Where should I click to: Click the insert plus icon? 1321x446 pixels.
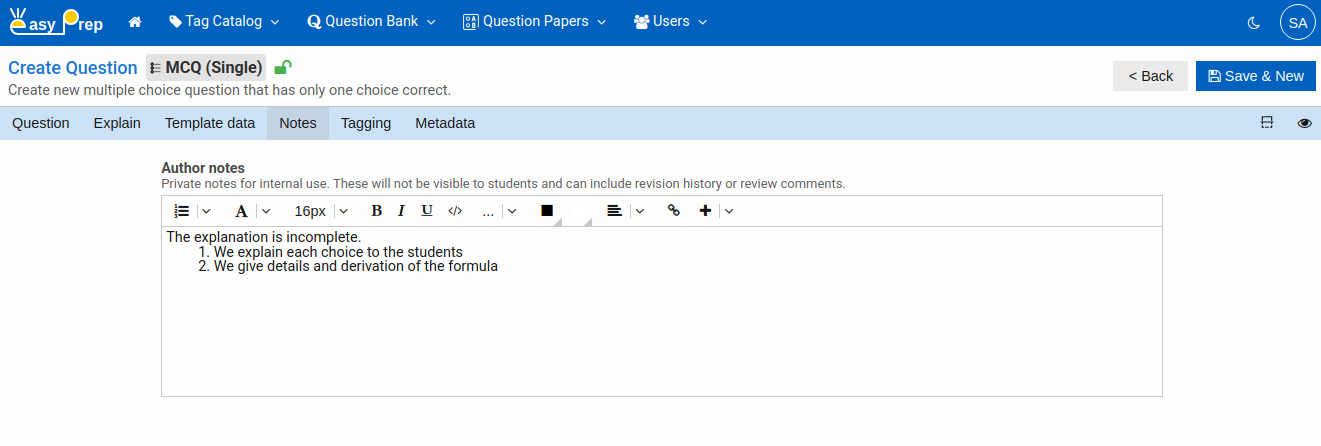(705, 211)
